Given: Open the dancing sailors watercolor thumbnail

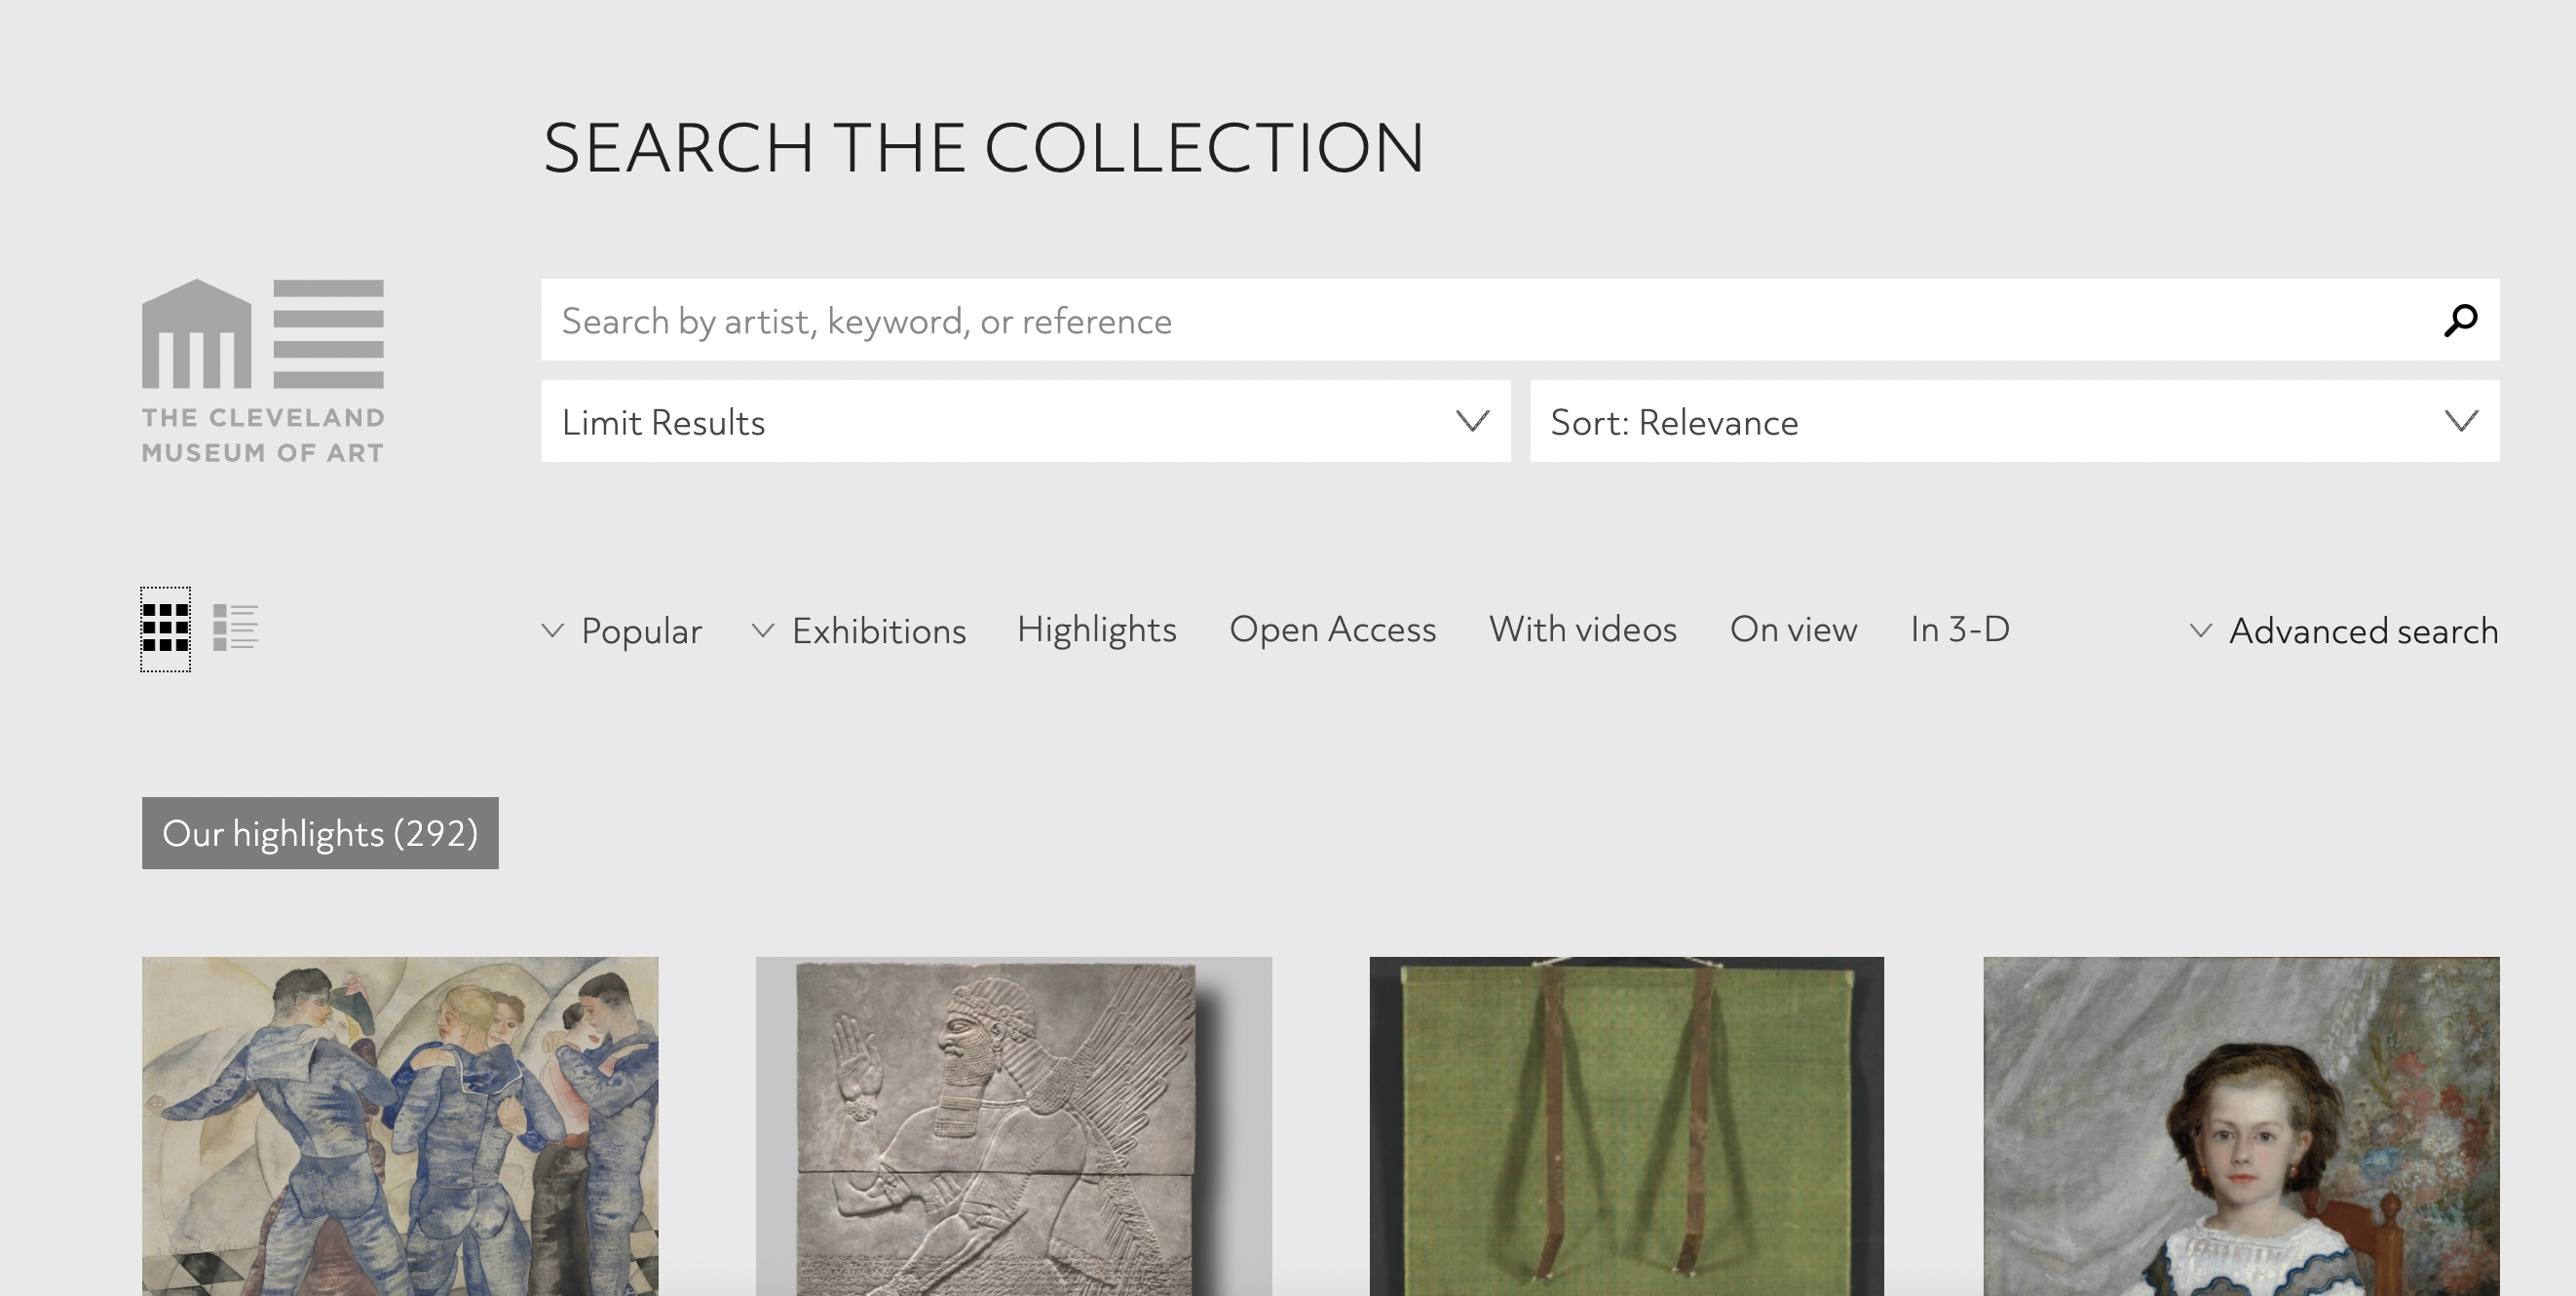Looking at the screenshot, I should click(x=400, y=1126).
